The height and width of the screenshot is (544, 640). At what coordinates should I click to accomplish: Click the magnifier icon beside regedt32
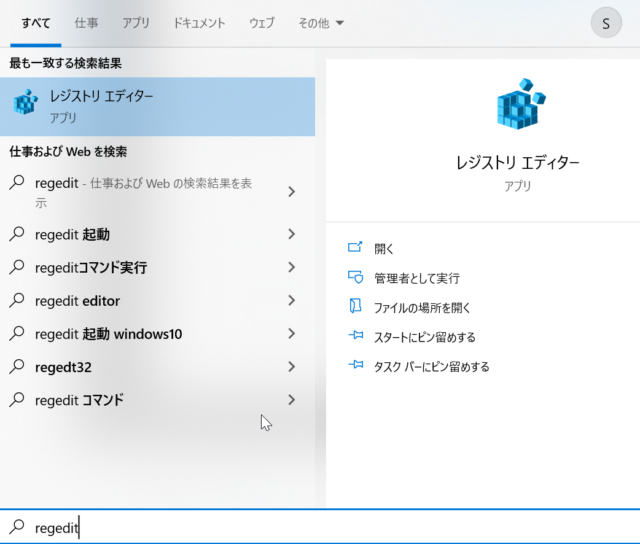(17, 367)
